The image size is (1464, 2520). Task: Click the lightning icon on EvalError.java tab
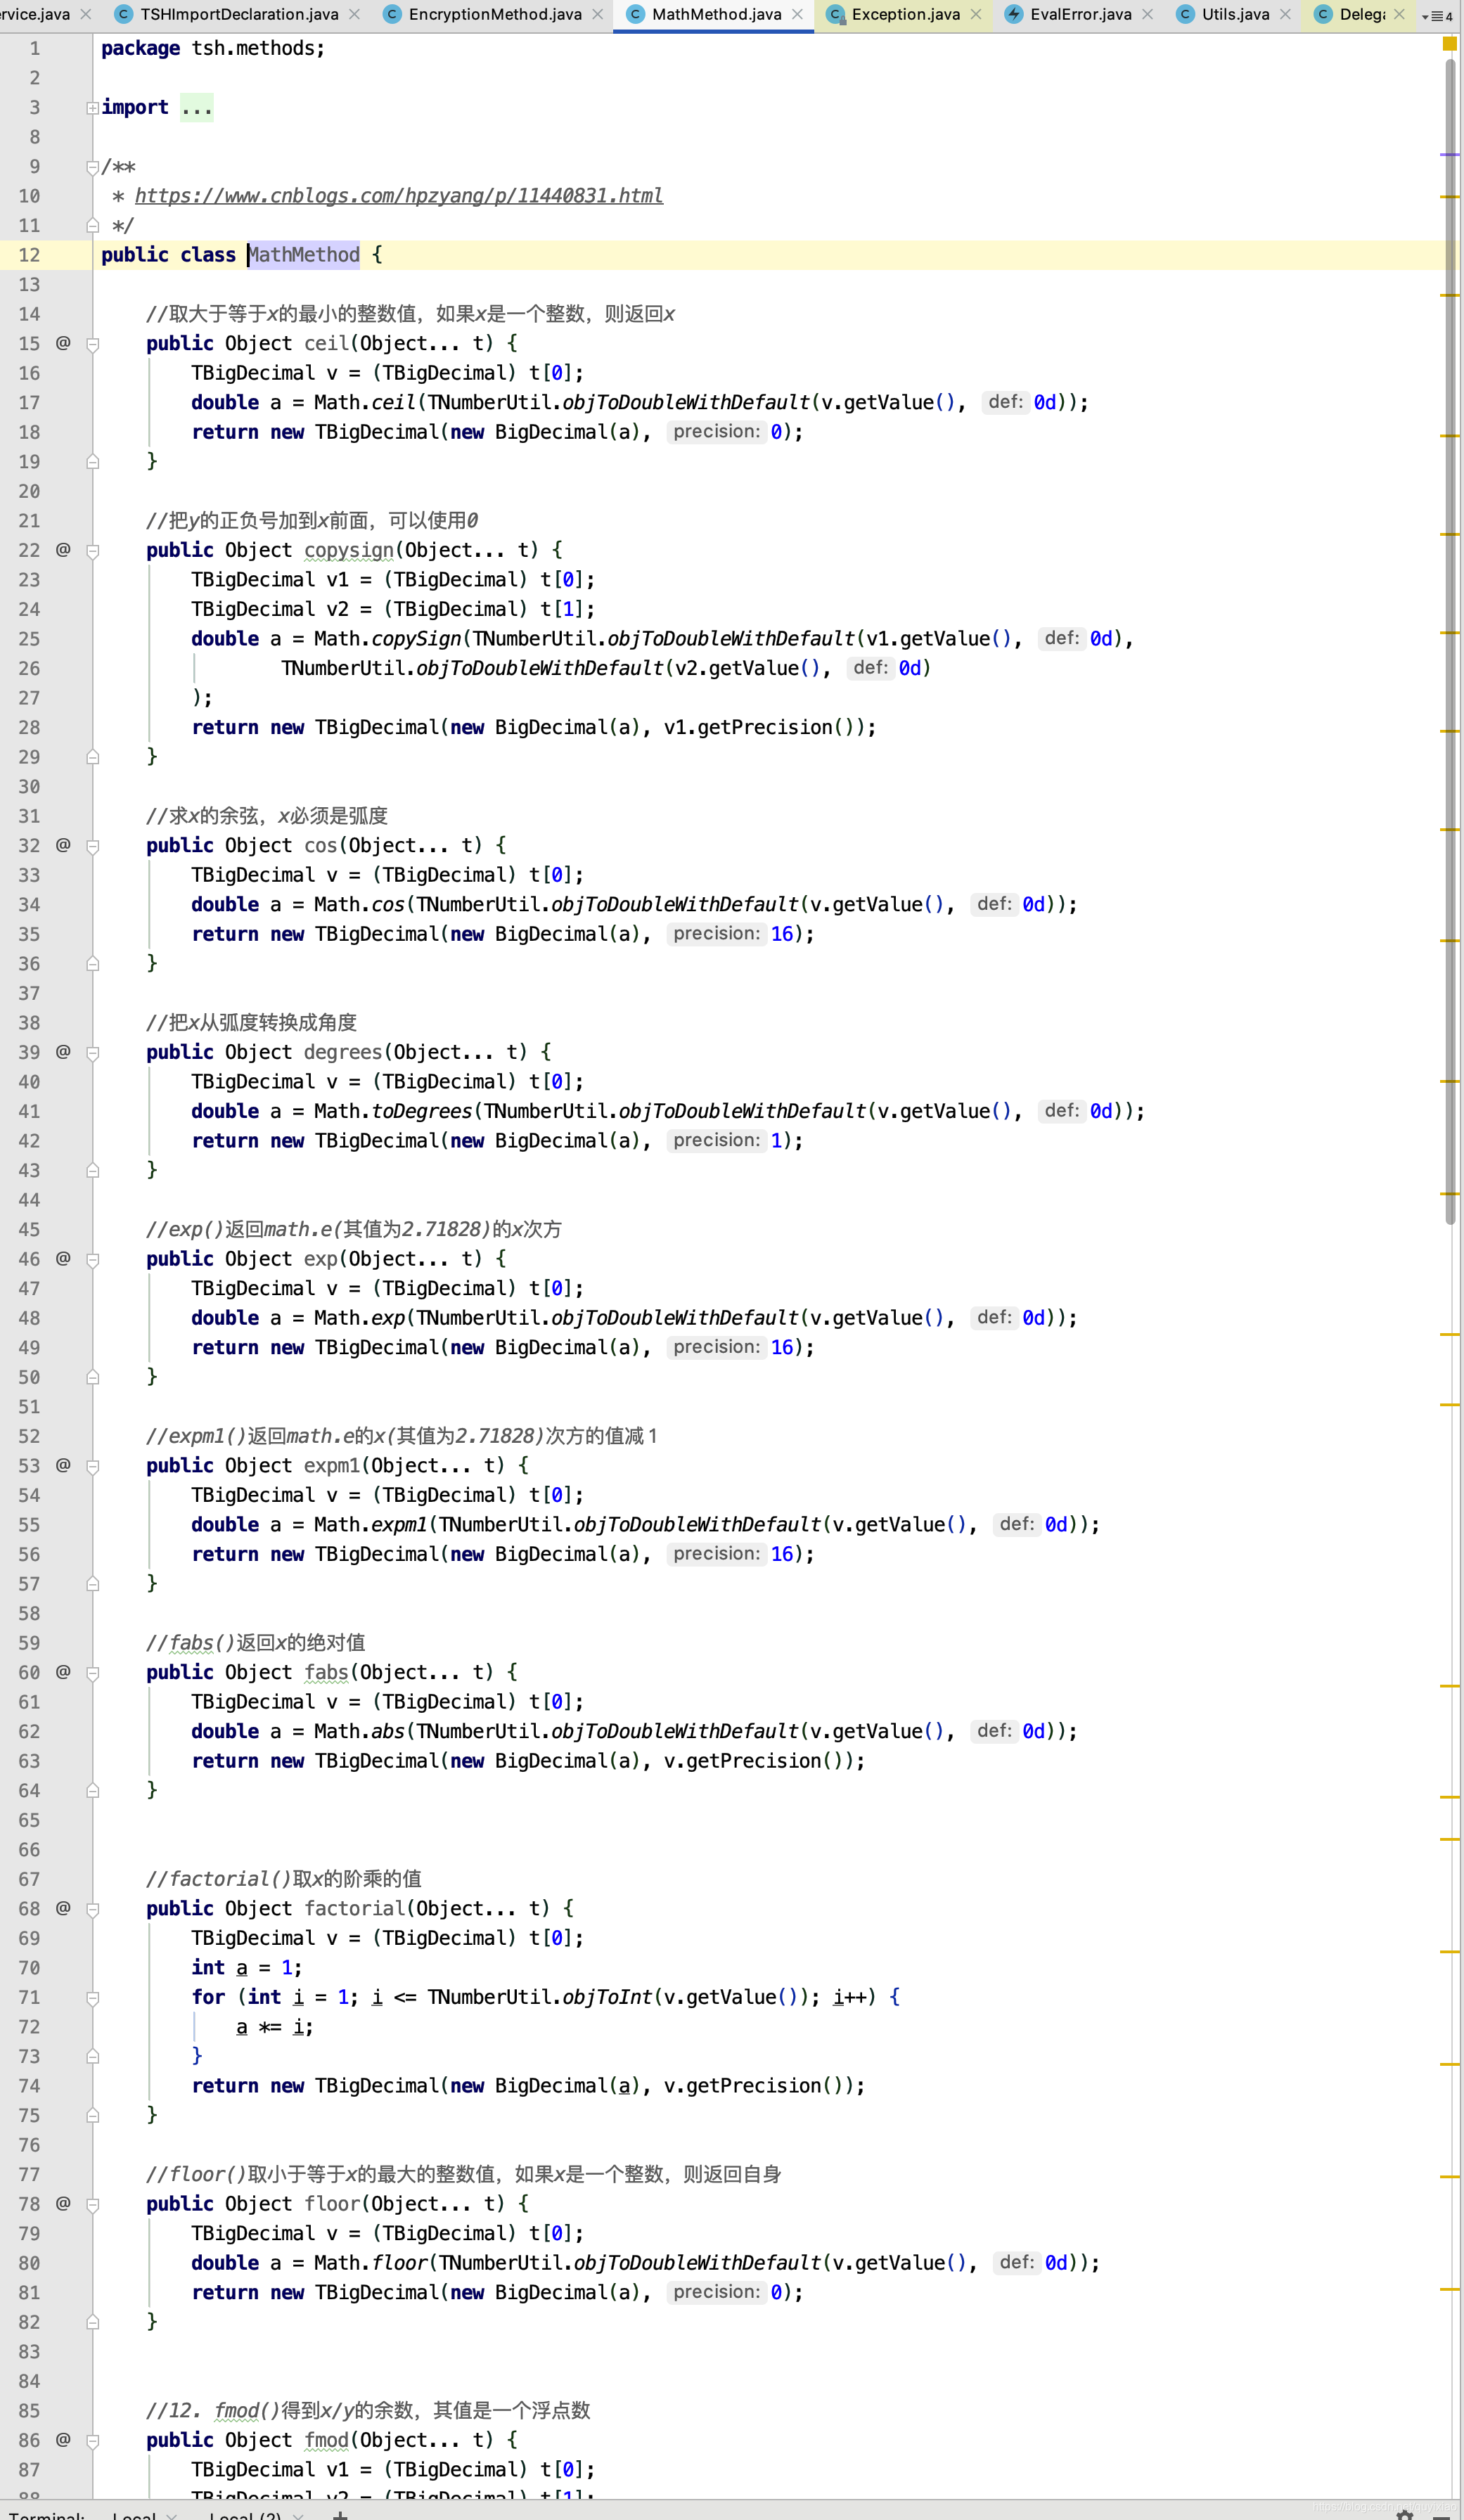1014,14
